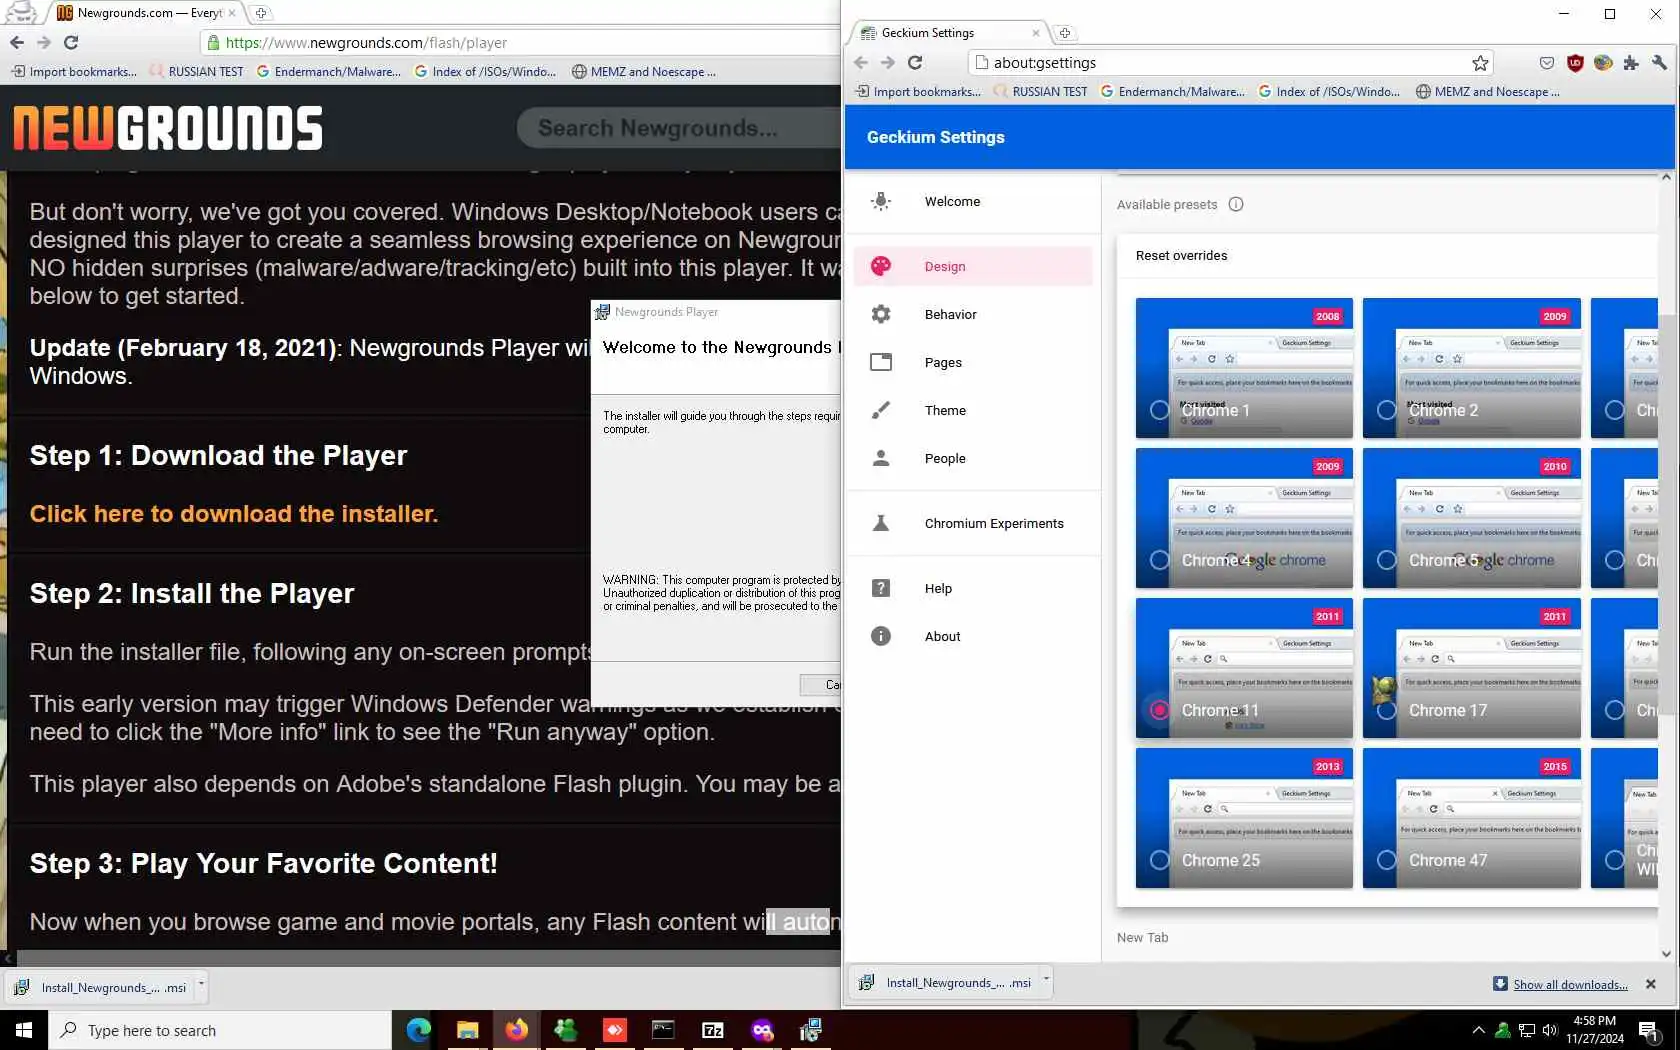
Task: Open the wrench menu in Geckium window
Action: (x=1659, y=63)
